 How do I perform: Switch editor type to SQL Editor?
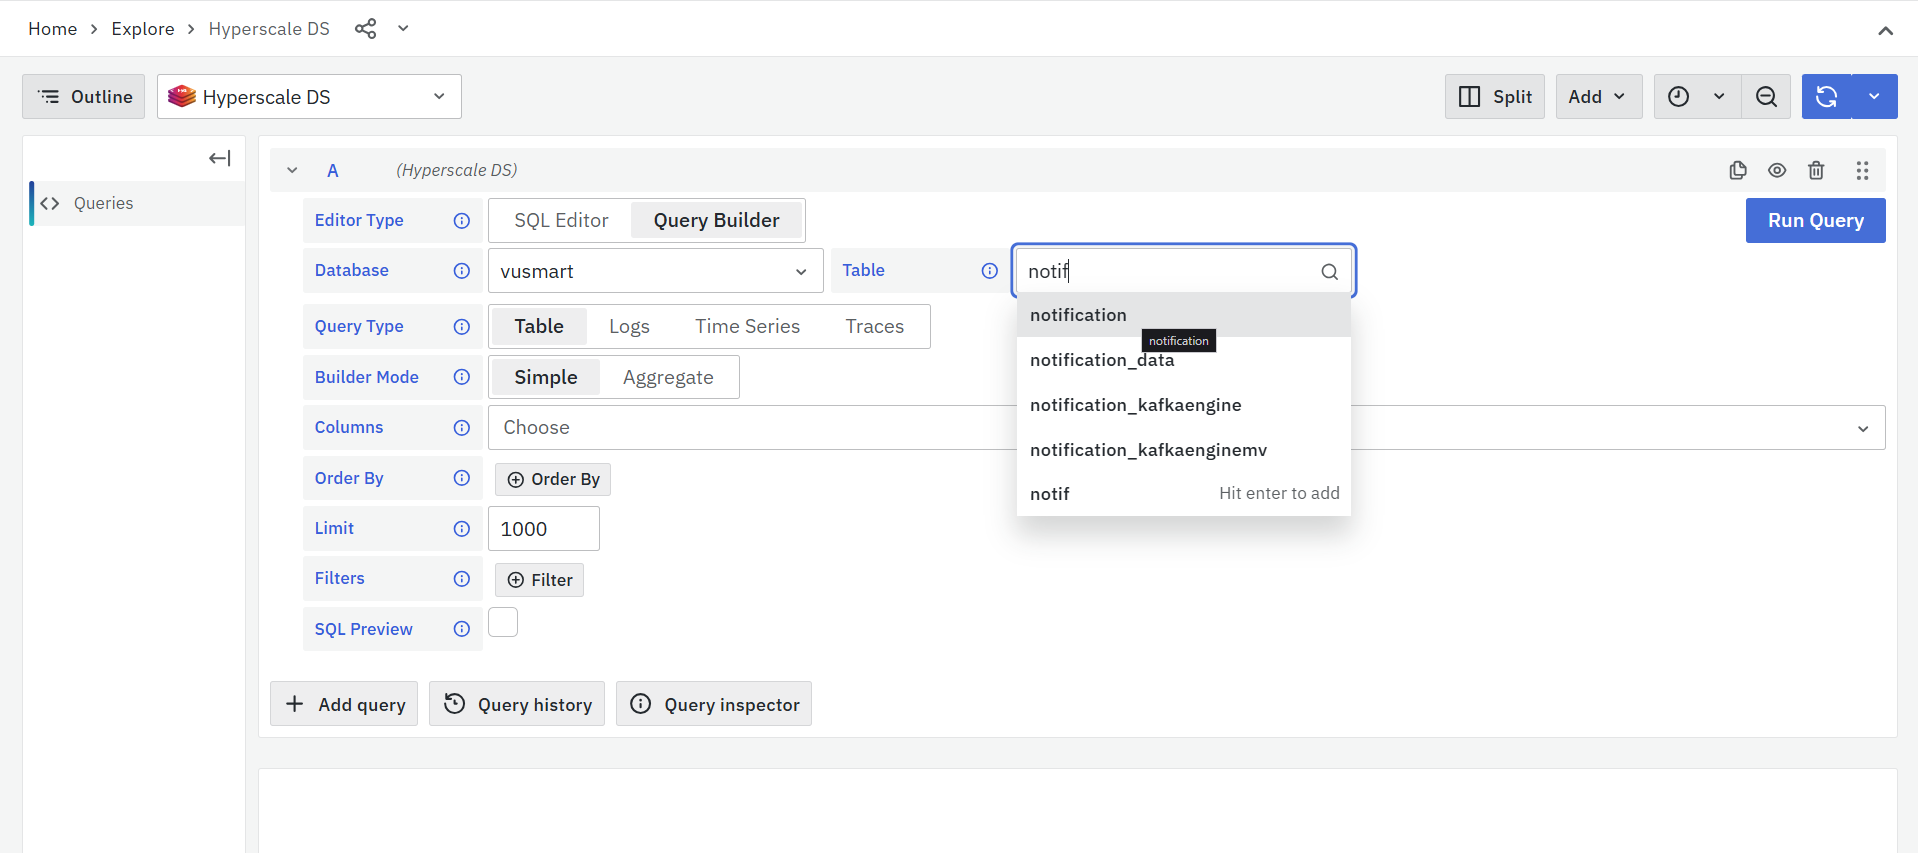pyautogui.click(x=561, y=221)
